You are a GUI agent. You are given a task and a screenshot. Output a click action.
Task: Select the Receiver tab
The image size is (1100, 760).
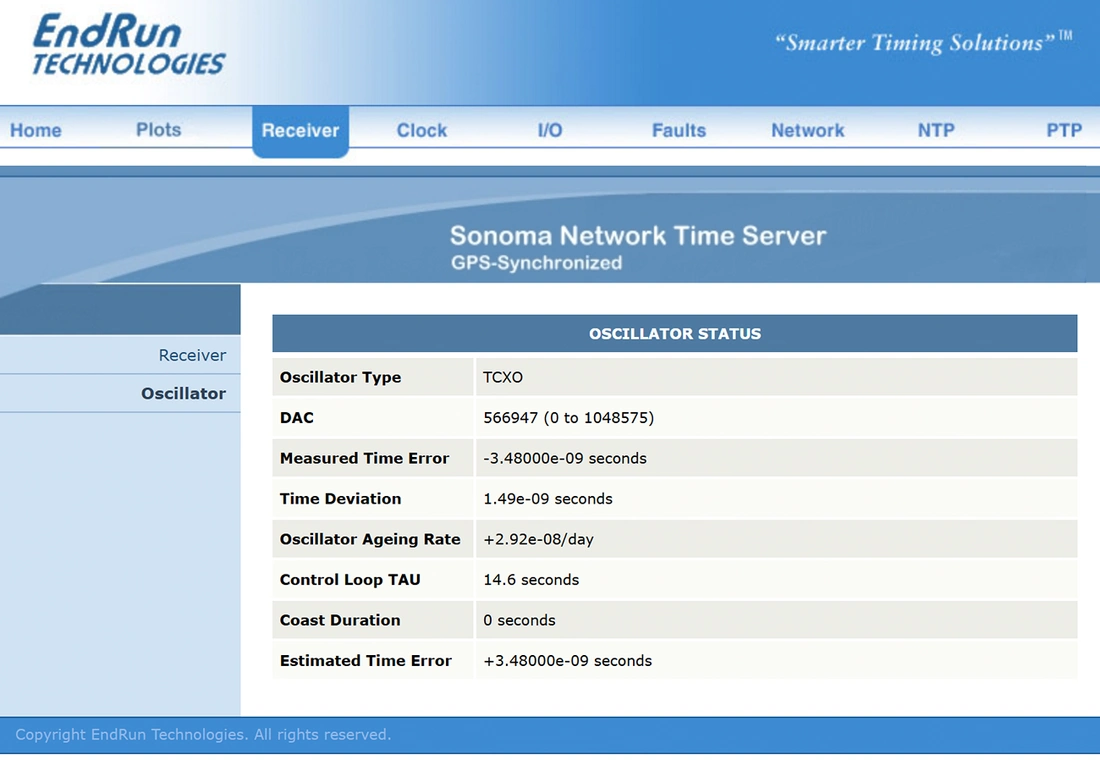click(300, 131)
